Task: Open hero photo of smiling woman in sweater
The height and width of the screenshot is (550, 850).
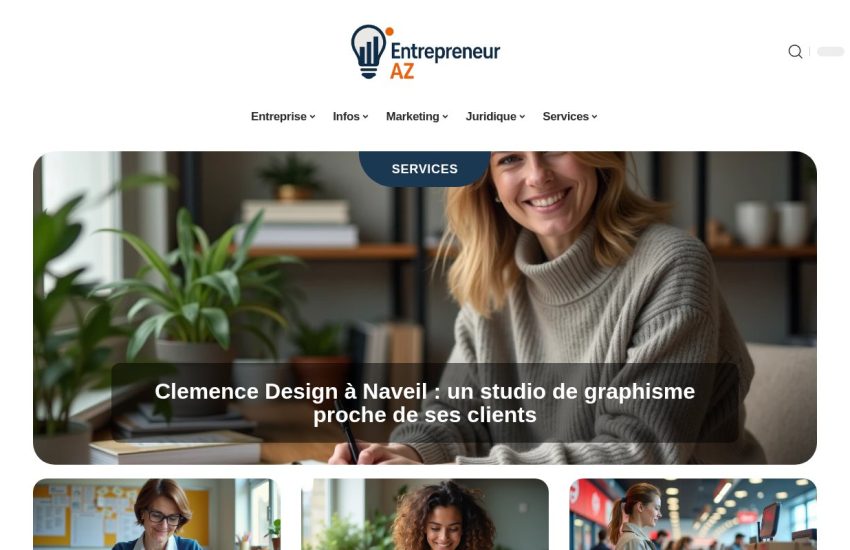Action: click(x=425, y=271)
